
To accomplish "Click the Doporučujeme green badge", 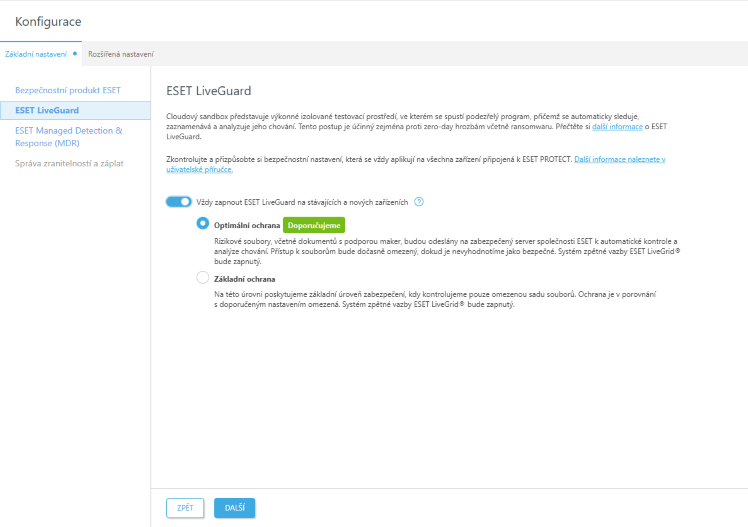I will point(314,225).
